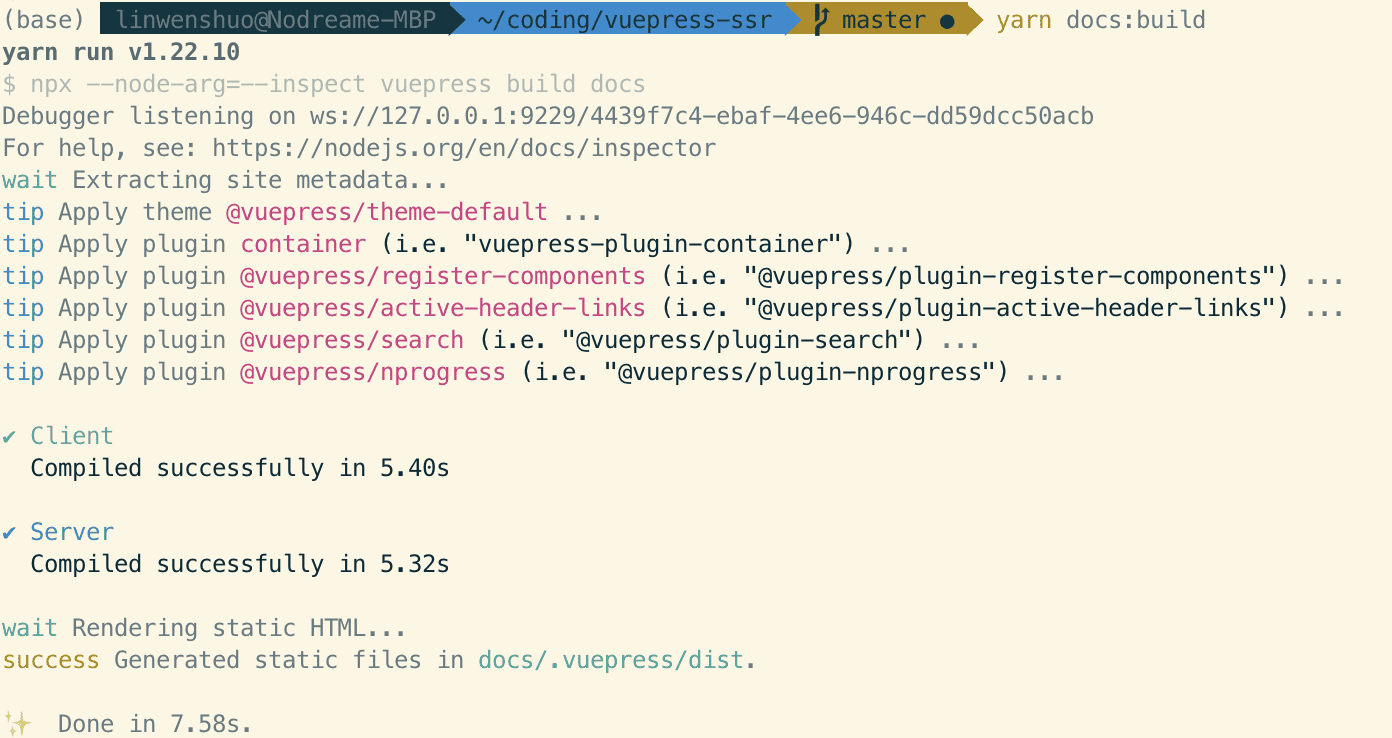
Task: Click the dirty-state dot after master
Action: tap(947, 20)
